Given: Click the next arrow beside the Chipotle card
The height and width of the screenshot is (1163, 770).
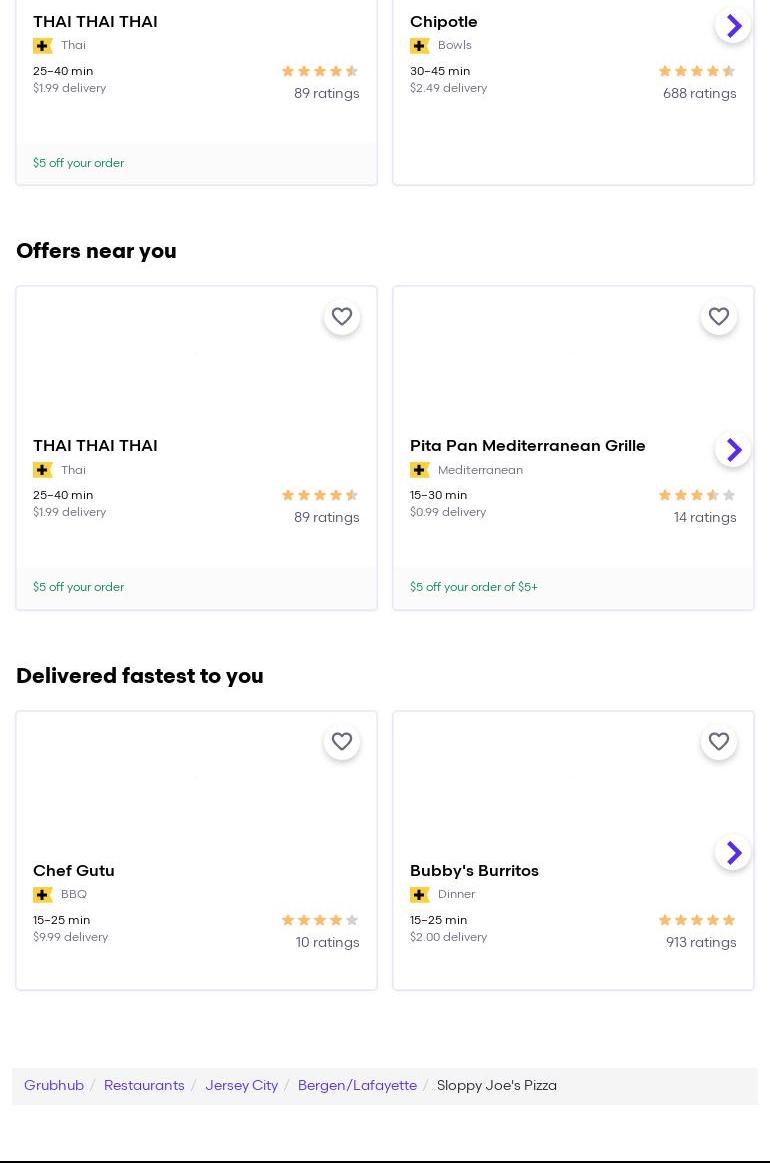Looking at the screenshot, I should (733, 25).
